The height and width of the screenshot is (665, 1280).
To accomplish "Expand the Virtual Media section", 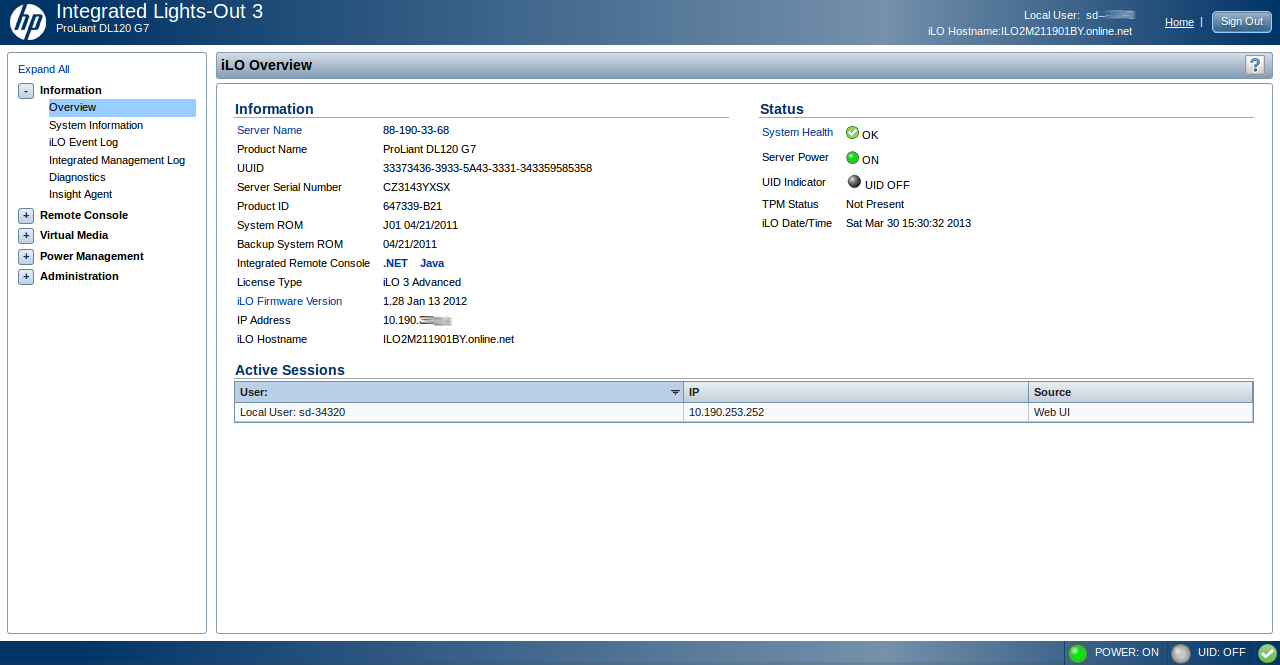I will point(26,236).
